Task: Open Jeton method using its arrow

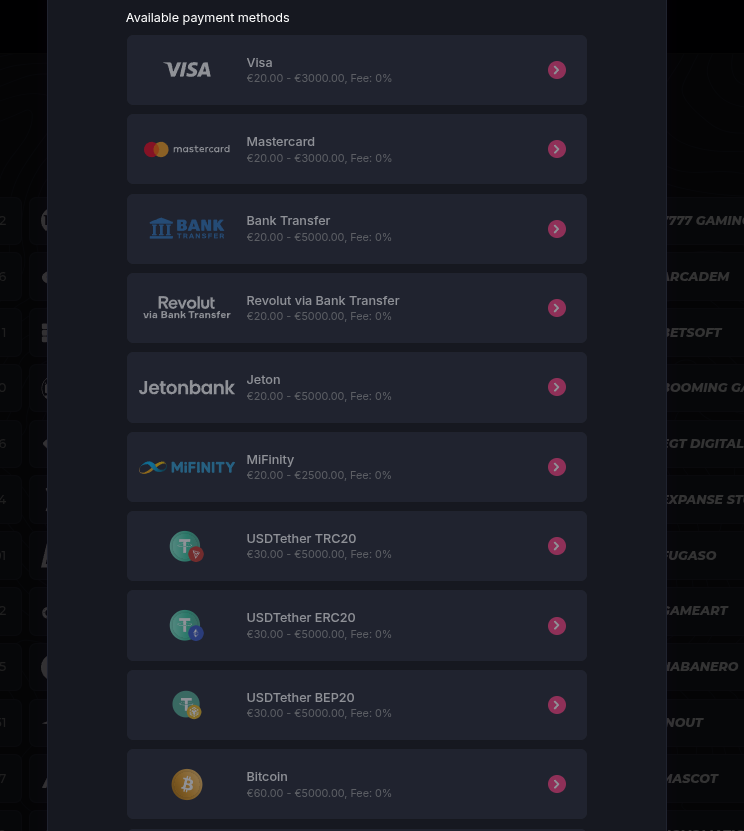Action: pos(557,387)
